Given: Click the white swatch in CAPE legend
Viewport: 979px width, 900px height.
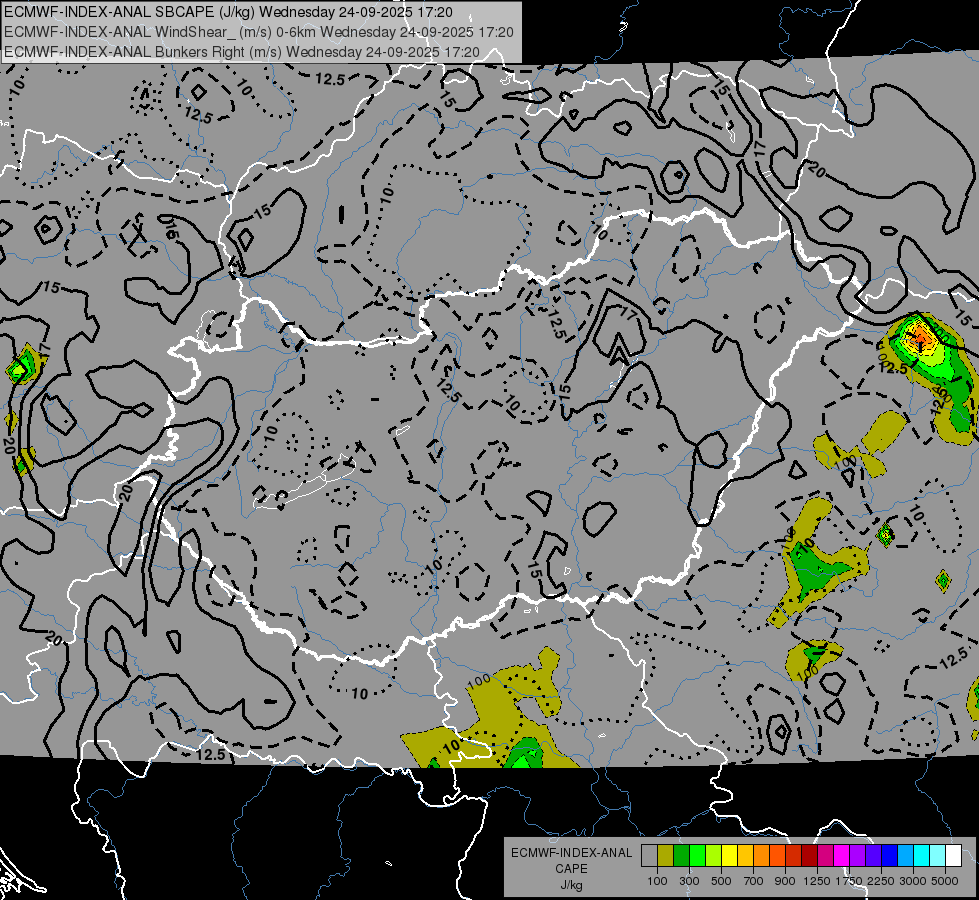Looking at the screenshot, I should (953, 855).
